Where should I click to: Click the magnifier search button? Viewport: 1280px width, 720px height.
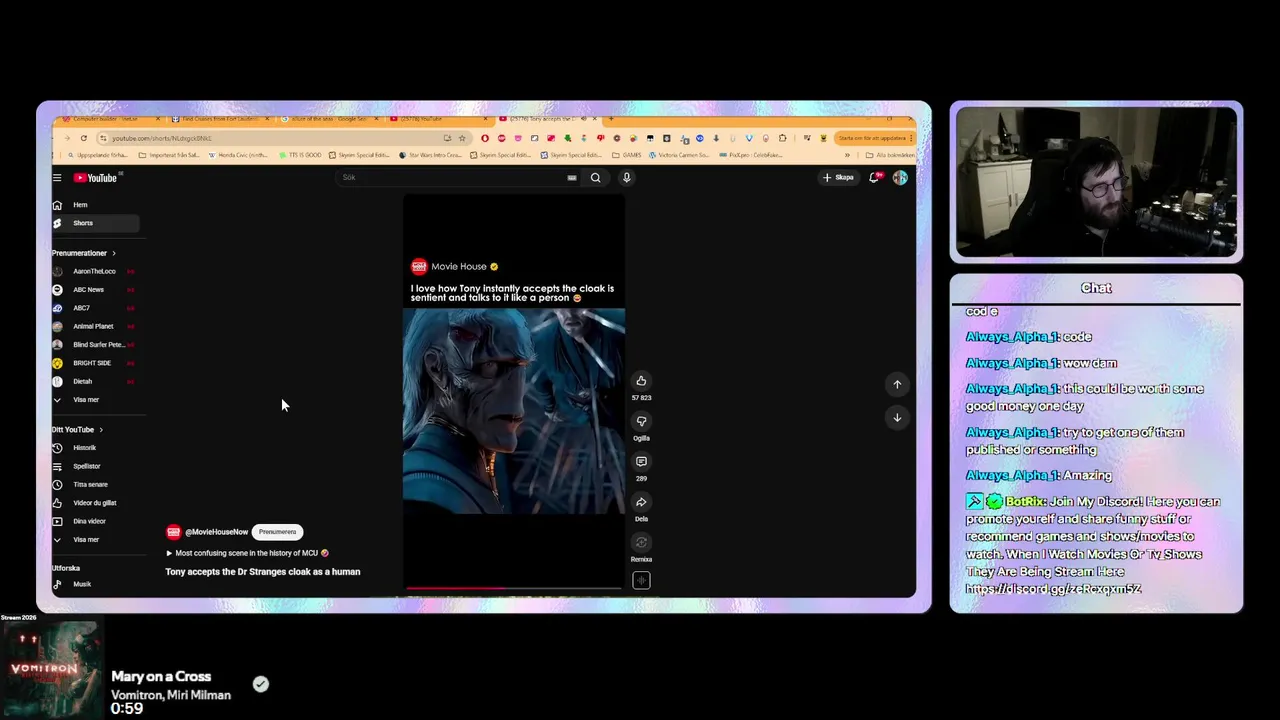click(595, 178)
